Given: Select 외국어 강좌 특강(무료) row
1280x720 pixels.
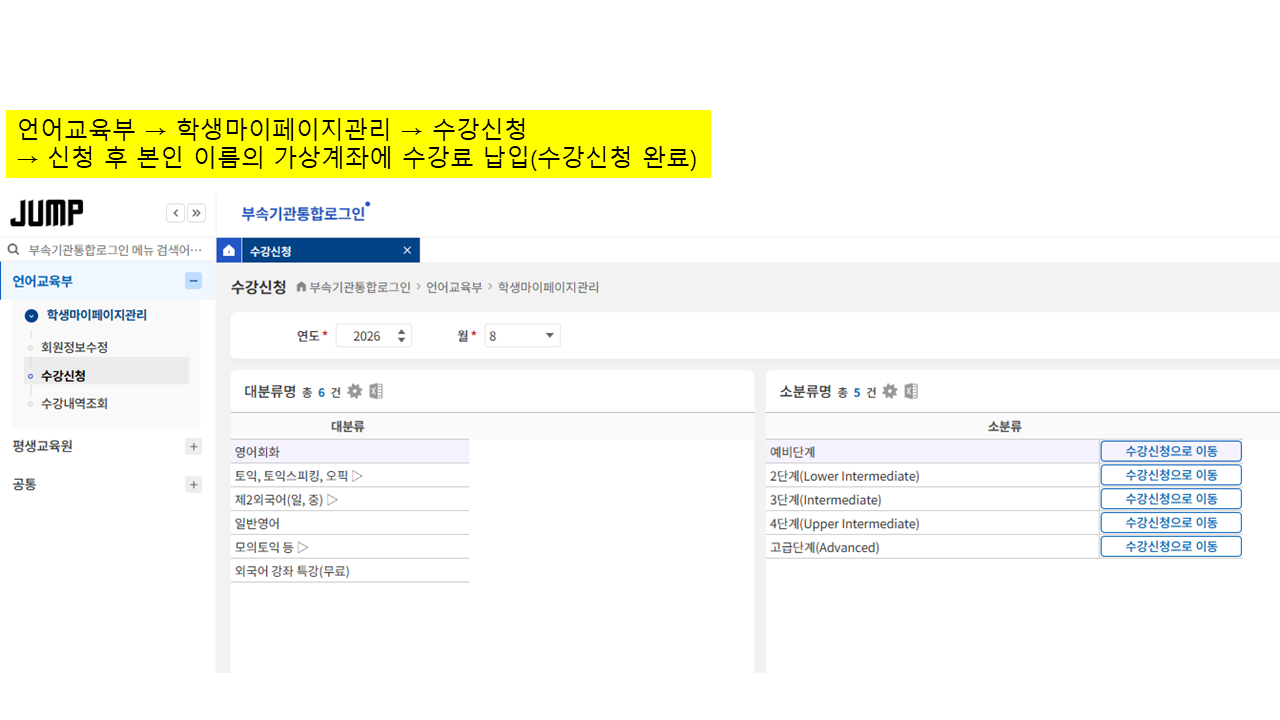Looking at the screenshot, I should coord(350,571).
